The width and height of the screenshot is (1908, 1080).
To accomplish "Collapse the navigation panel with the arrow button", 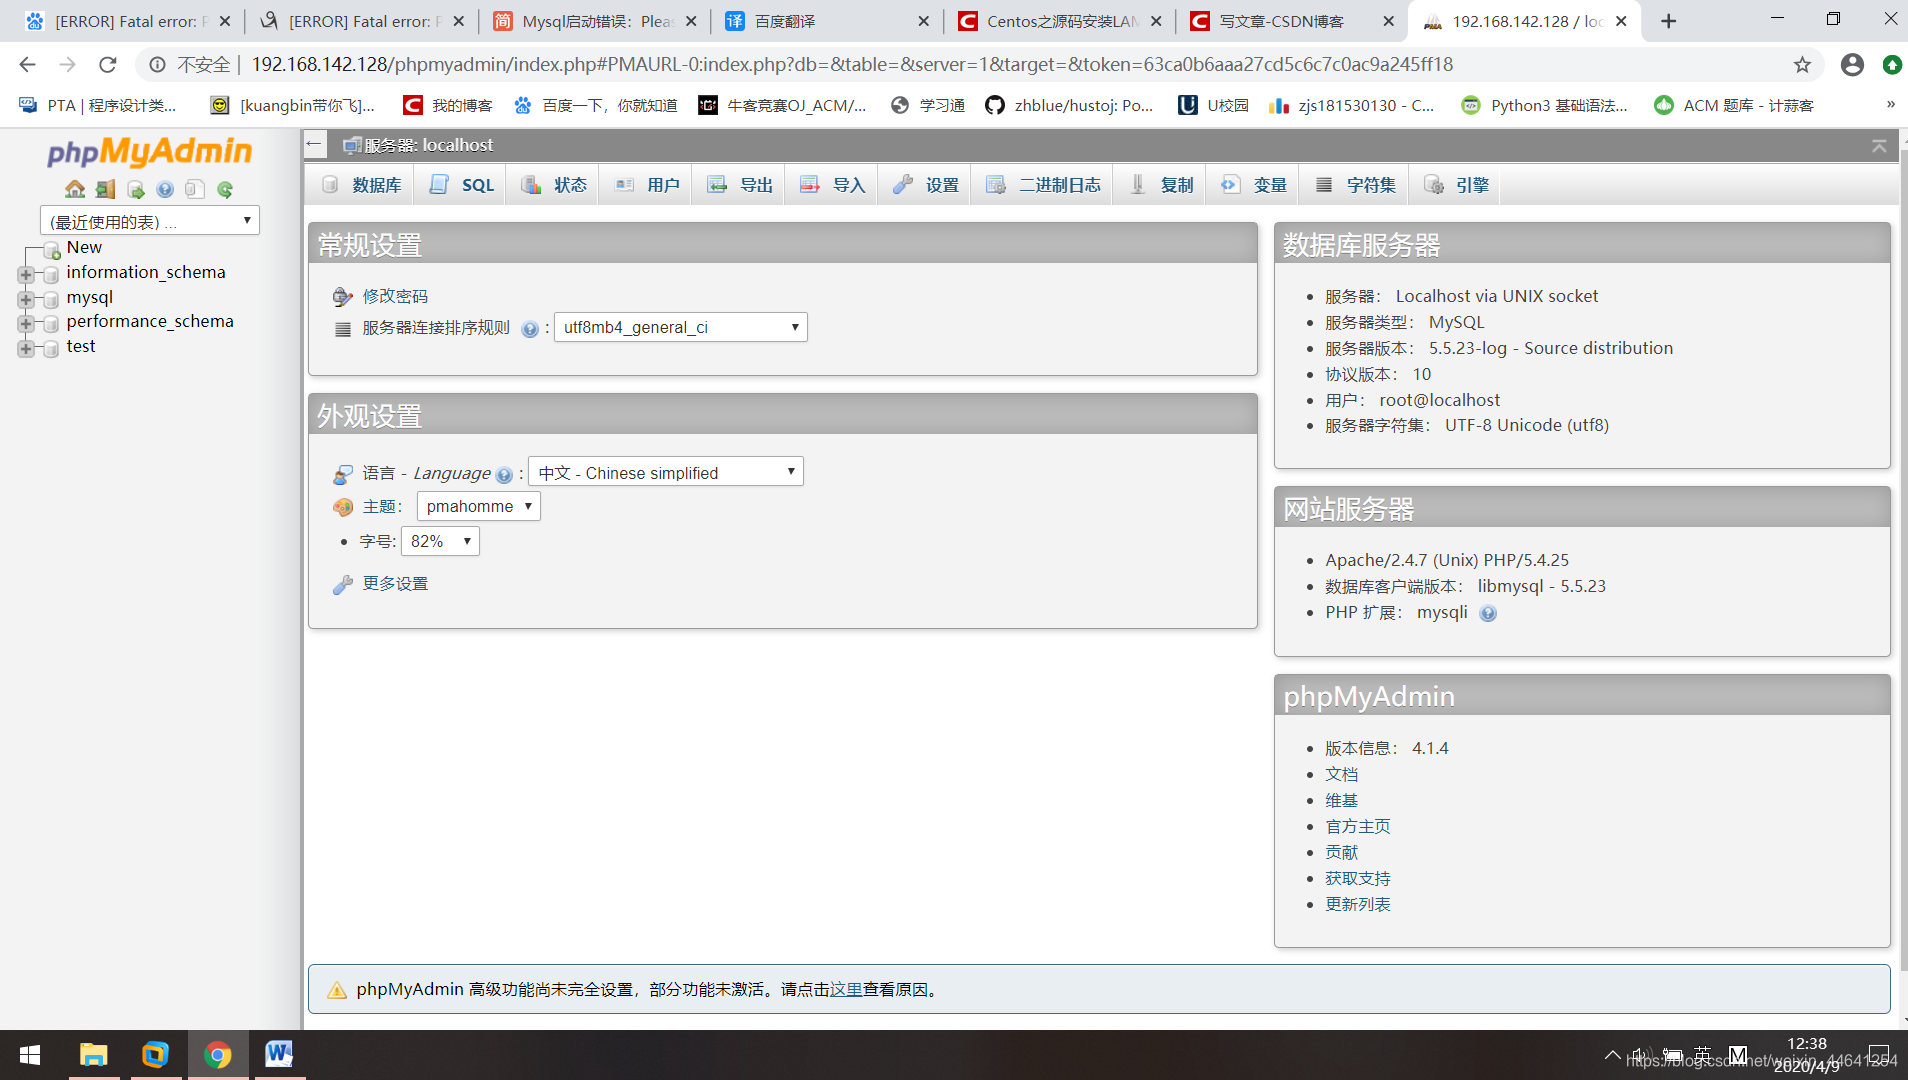I will pyautogui.click(x=315, y=144).
